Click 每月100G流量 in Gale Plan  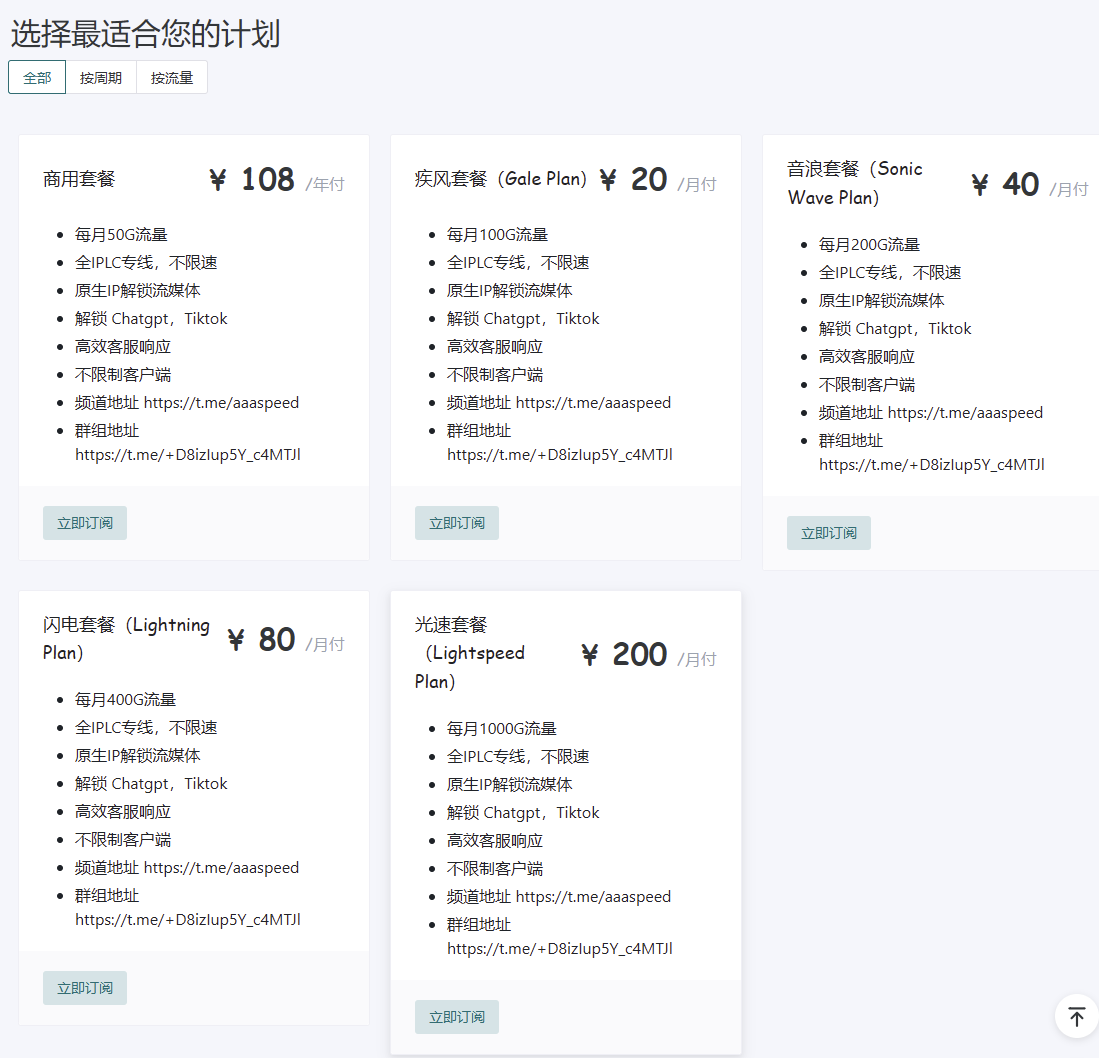[x=498, y=235]
